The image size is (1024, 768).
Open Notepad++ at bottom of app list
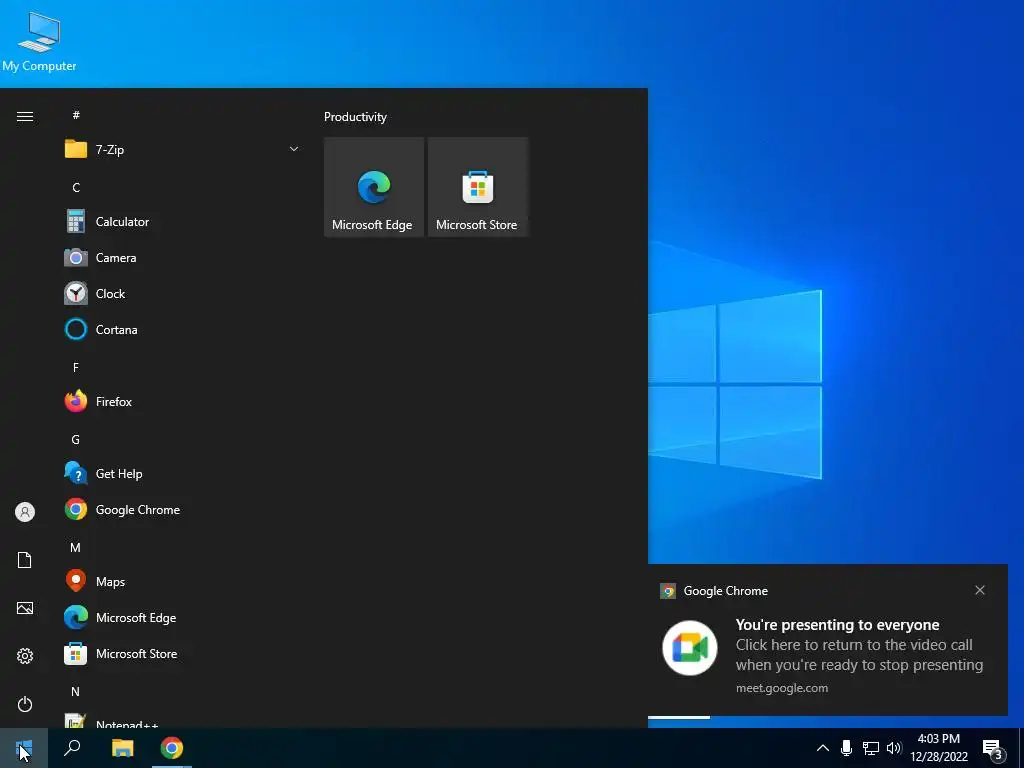[182, 721]
